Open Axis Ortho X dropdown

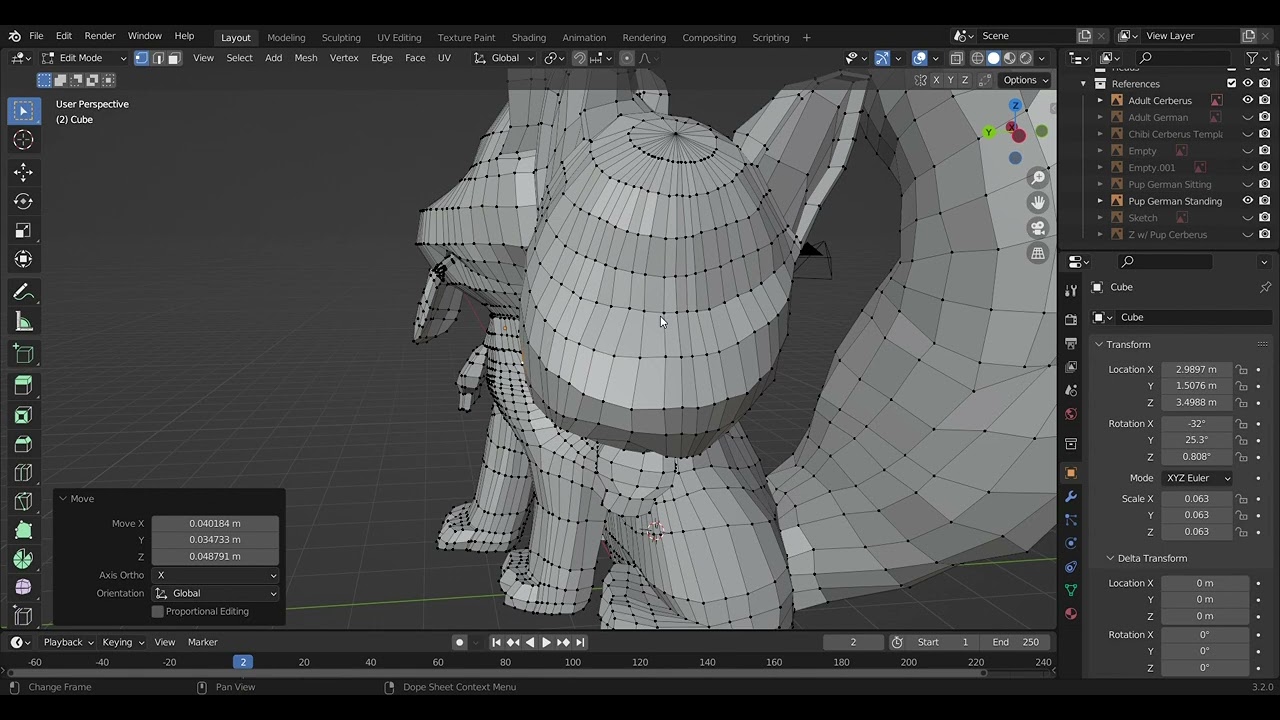(215, 575)
